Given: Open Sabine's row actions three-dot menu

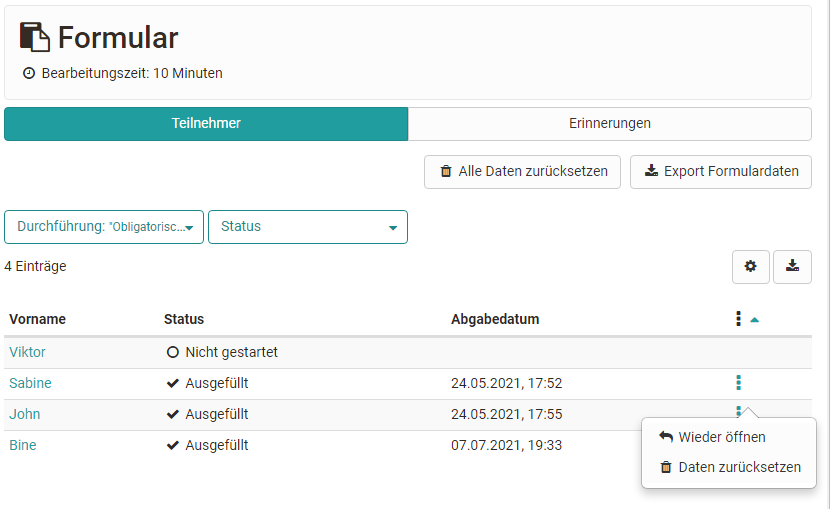Looking at the screenshot, I should (x=738, y=383).
